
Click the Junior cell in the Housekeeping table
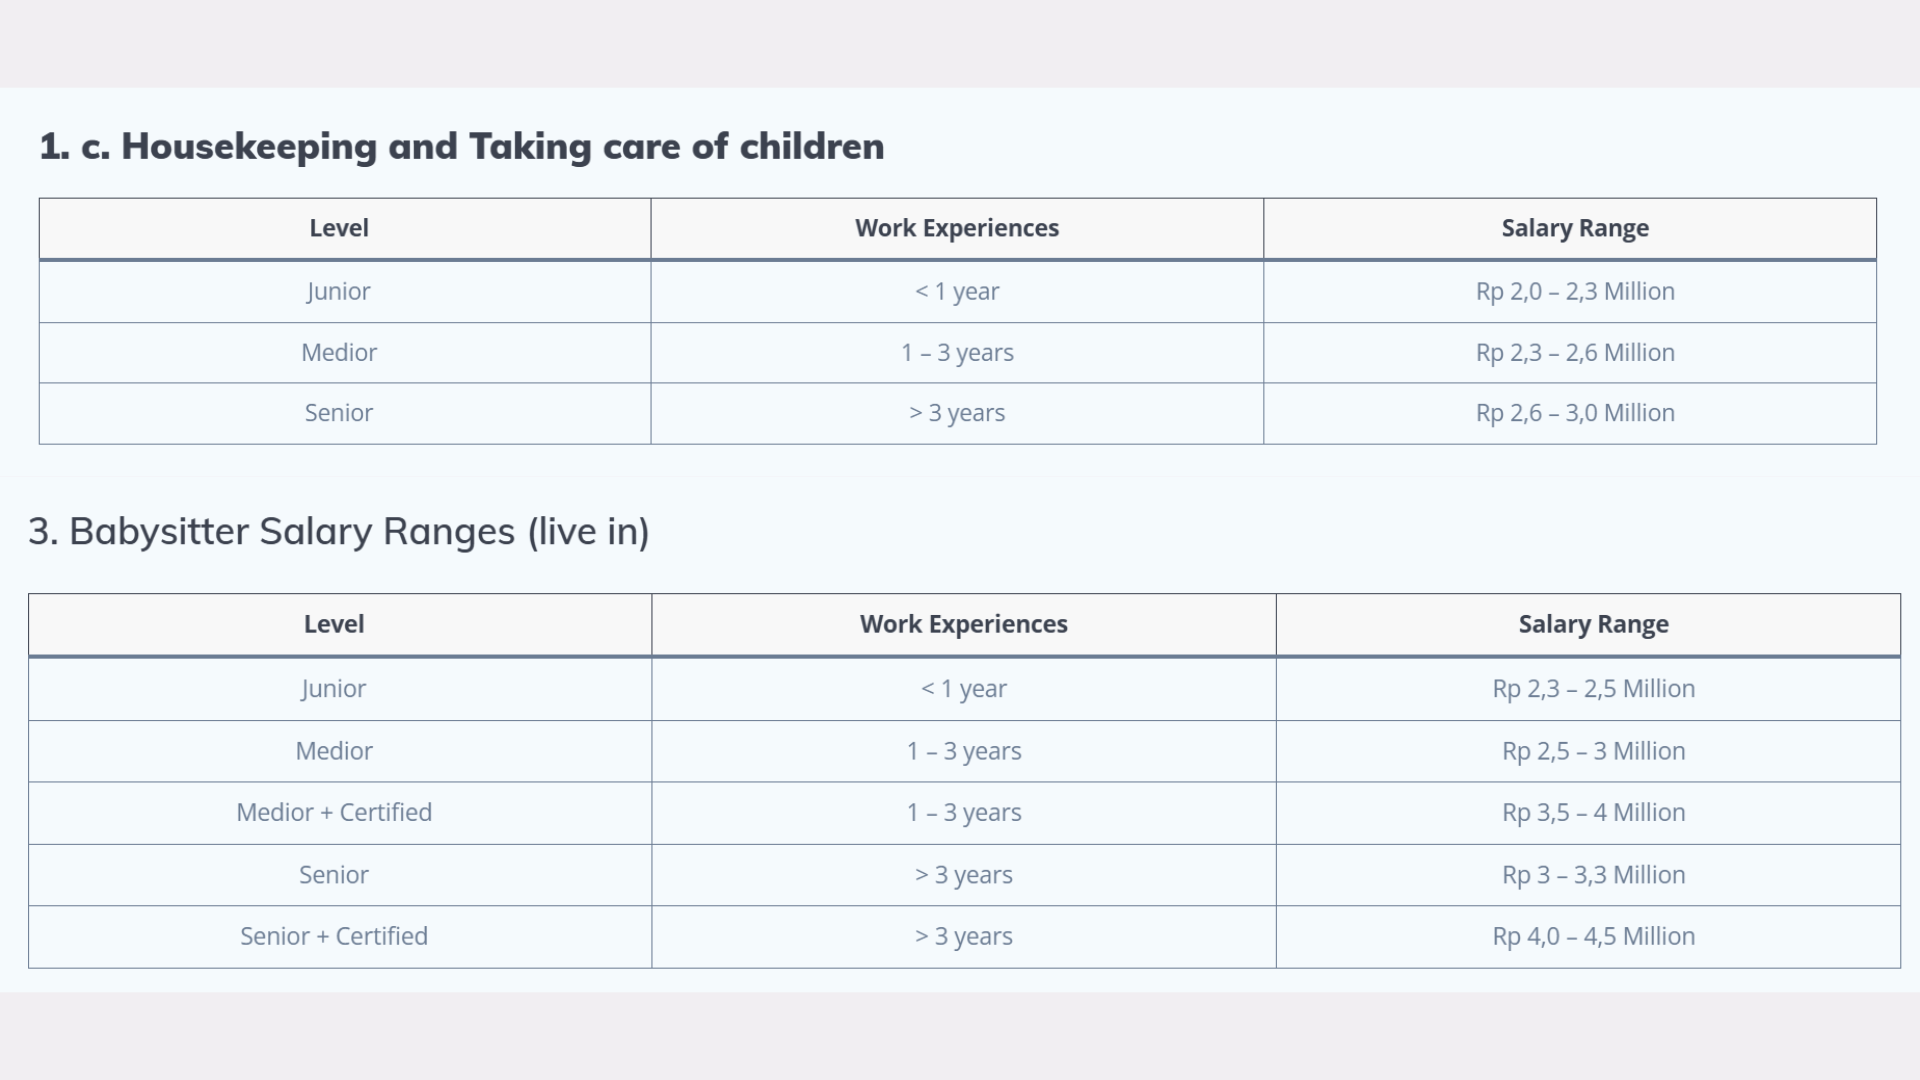[x=339, y=291]
